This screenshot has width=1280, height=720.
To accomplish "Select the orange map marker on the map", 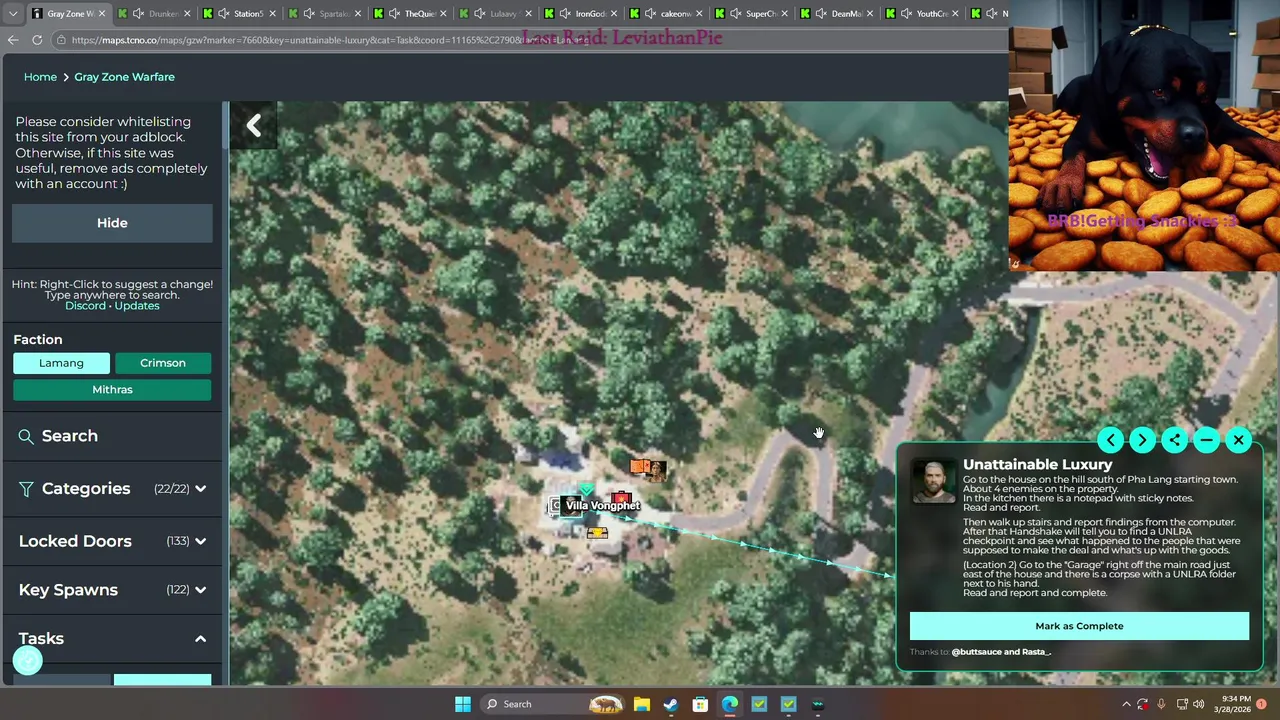I will pyautogui.click(x=640, y=466).
